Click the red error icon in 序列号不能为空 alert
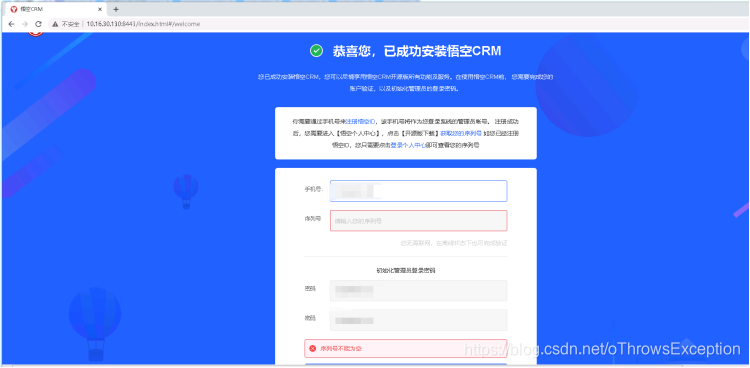Image resolution: width=750 pixels, height=368 pixels. (x=312, y=348)
